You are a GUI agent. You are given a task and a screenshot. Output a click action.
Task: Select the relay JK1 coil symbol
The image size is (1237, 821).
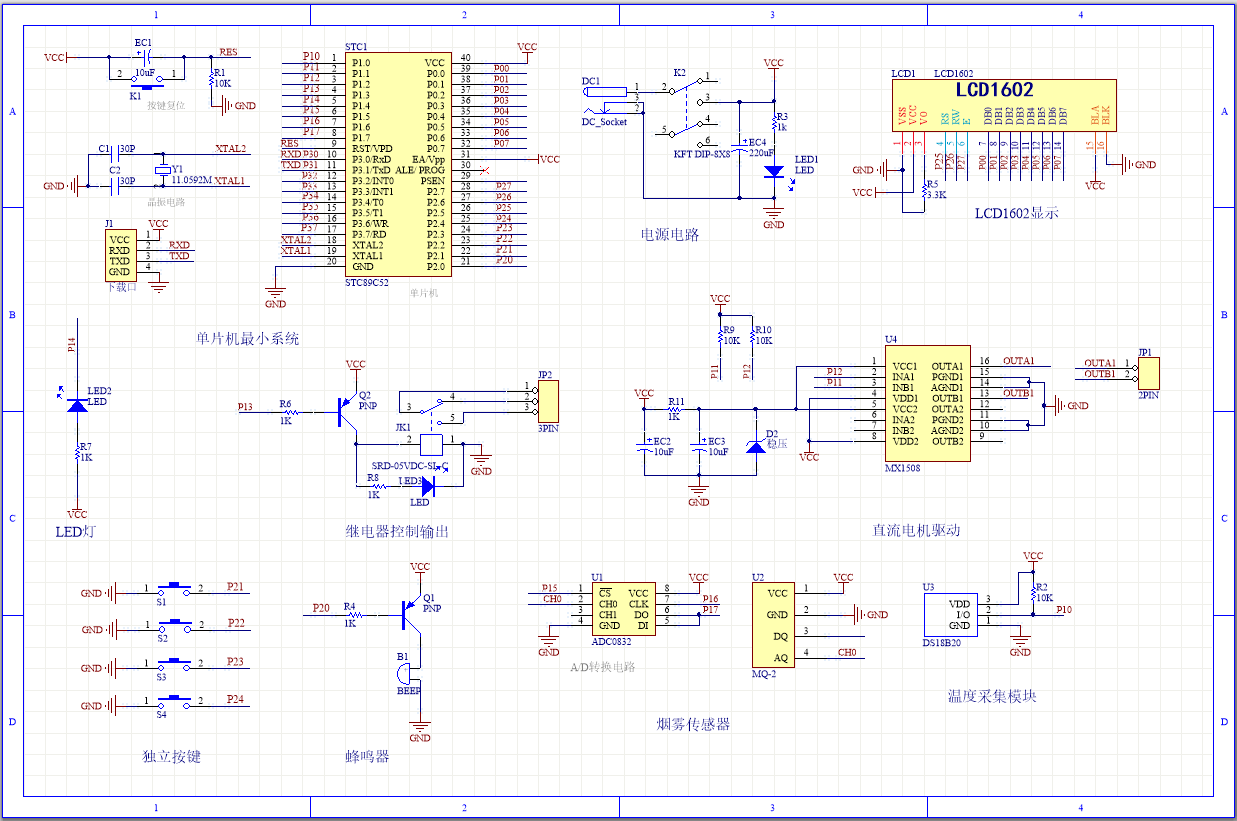pos(431,443)
